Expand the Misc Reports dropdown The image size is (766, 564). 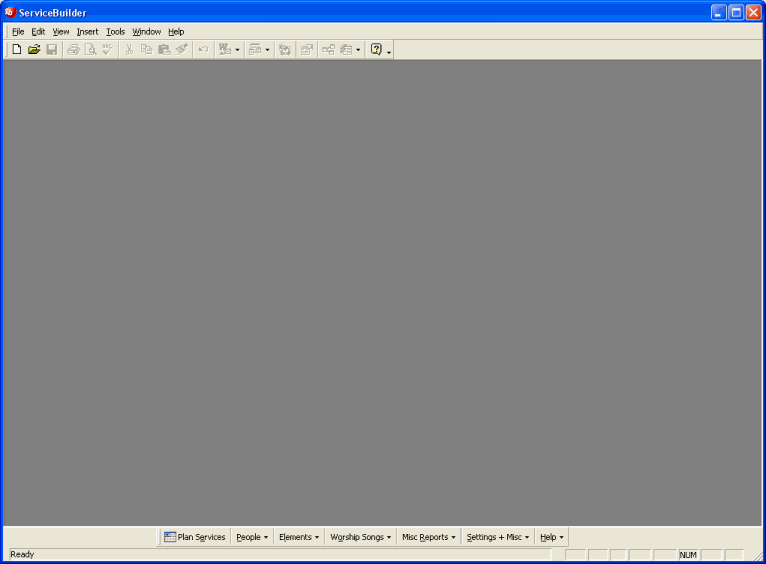click(428, 537)
